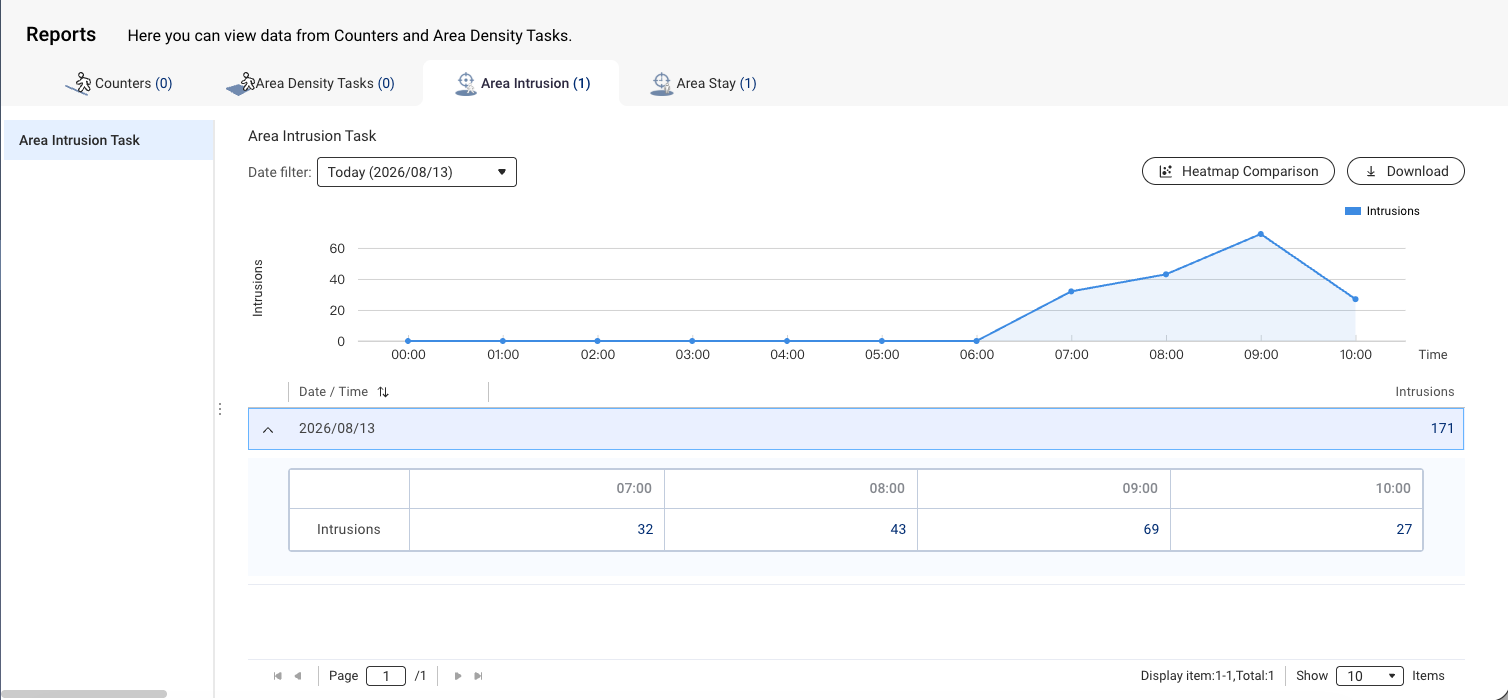Viewport: 1508px width, 700px height.
Task: Click the 09:00 peak data point
Action: click(x=1260, y=234)
